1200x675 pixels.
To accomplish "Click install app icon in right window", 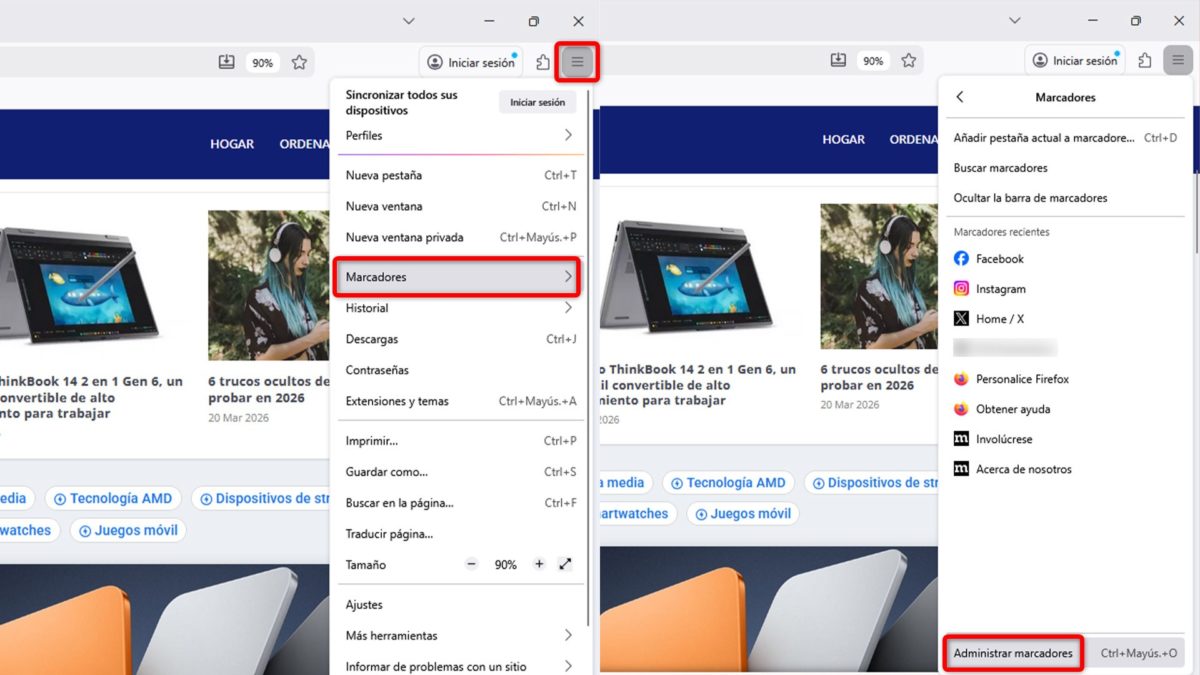I will [x=838, y=61].
